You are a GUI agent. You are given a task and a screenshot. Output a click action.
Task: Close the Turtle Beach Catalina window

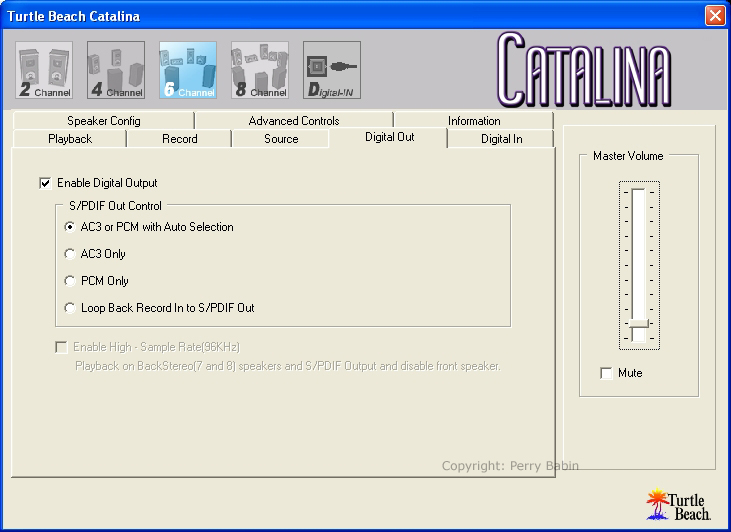715,15
